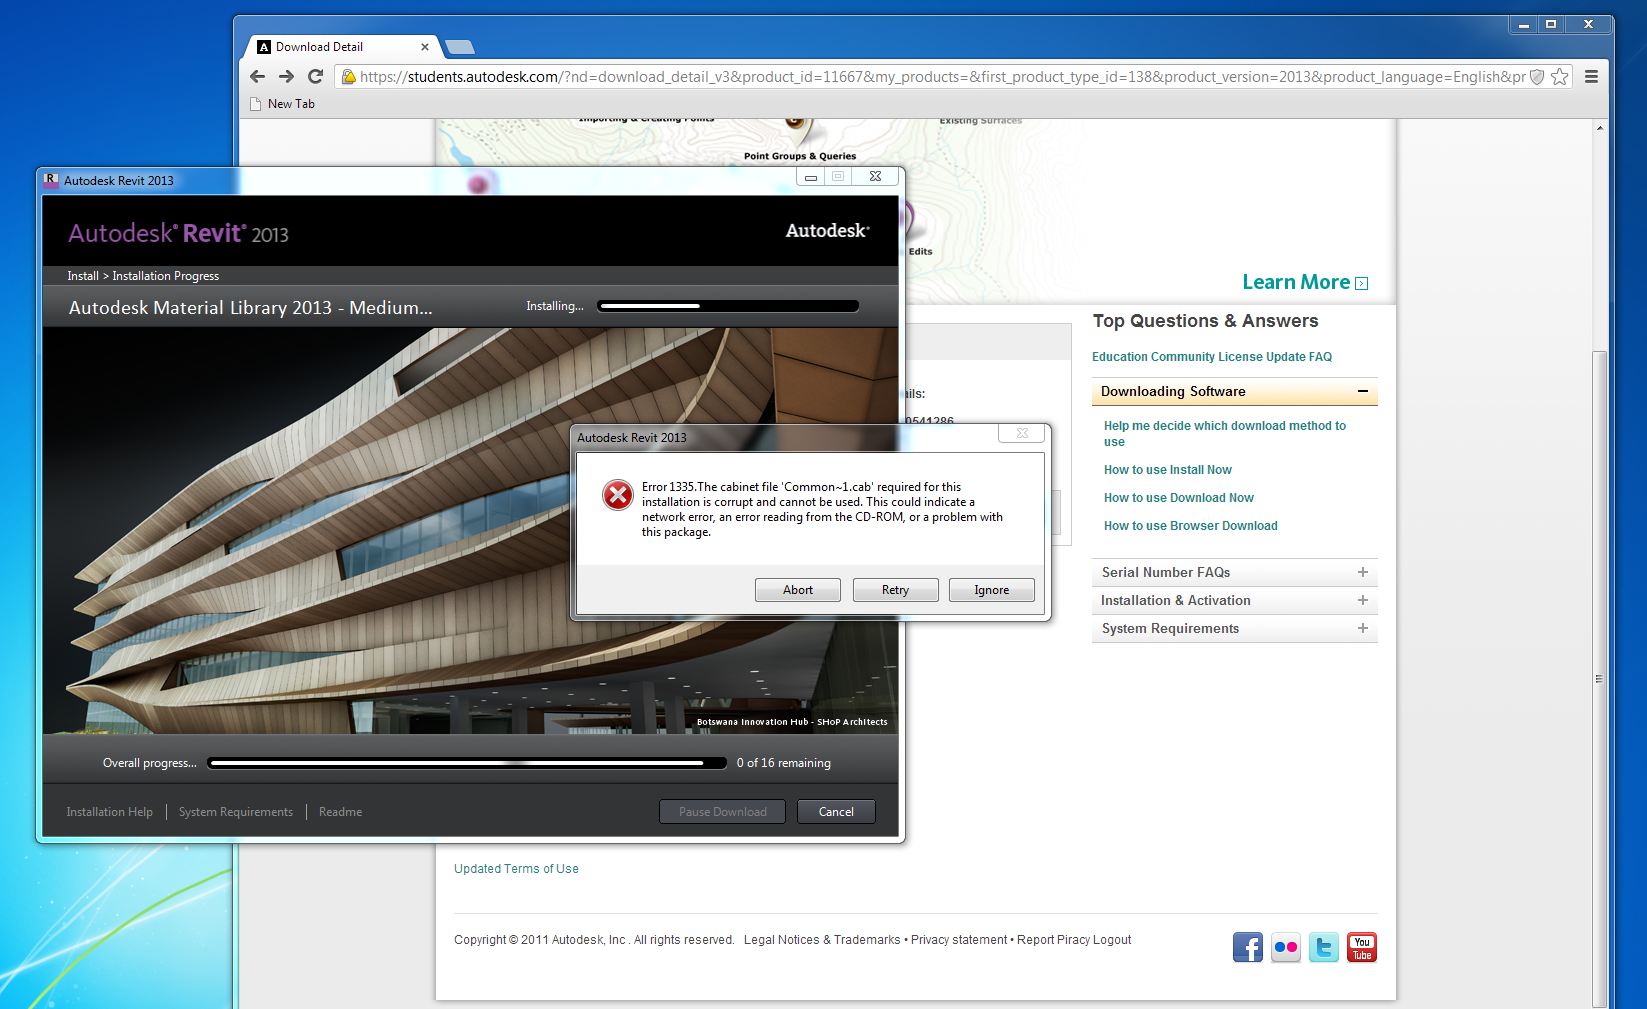Click Ignore in the error dialog
This screenshot has width=1647, height=1009.
[991, 590]
